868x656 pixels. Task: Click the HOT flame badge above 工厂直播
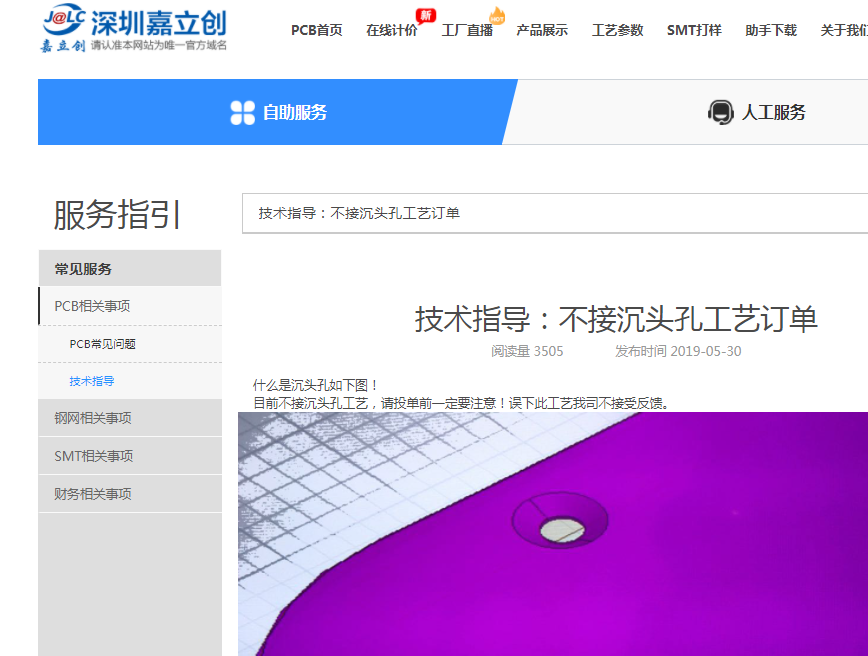497,15
